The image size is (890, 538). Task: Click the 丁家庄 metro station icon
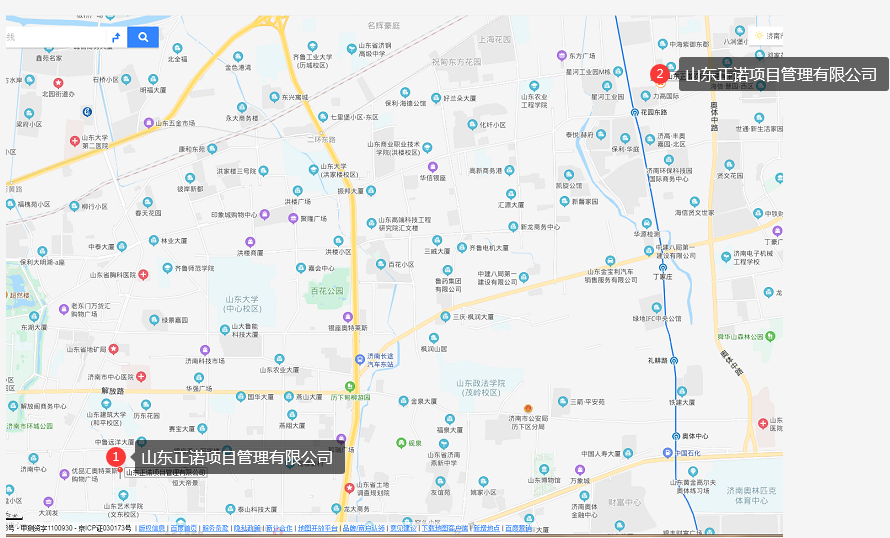click(662, 267)
